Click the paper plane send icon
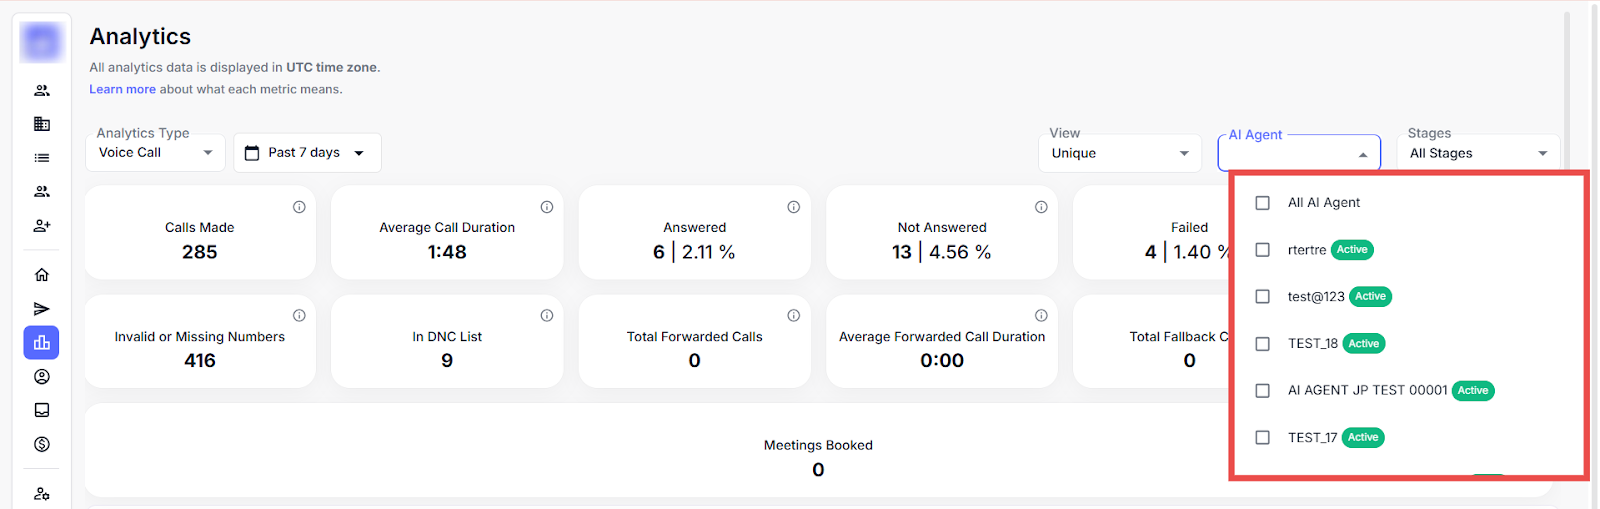This screenshot has width=1600, height=509. 42,309
